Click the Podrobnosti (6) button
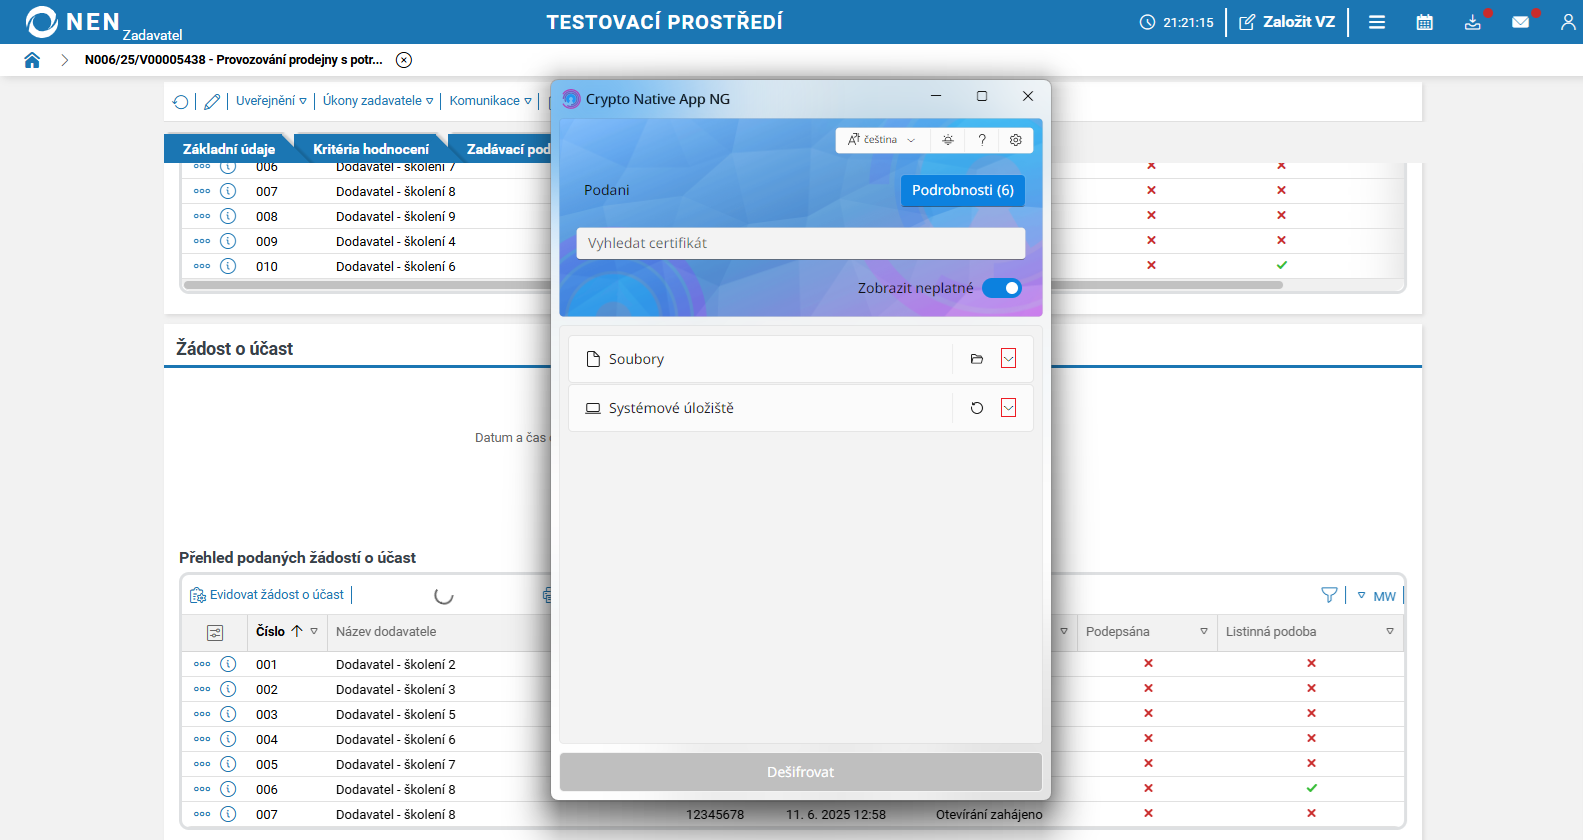 click(963, 190)
